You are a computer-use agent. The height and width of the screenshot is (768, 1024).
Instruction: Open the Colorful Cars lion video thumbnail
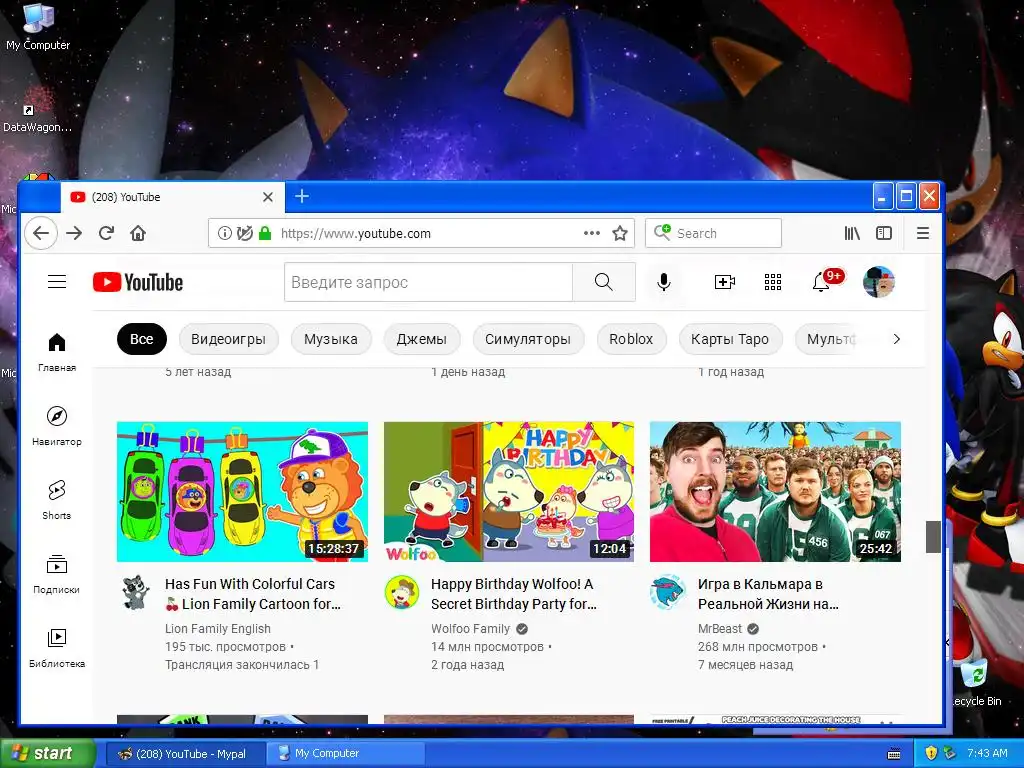click(242, 492)
